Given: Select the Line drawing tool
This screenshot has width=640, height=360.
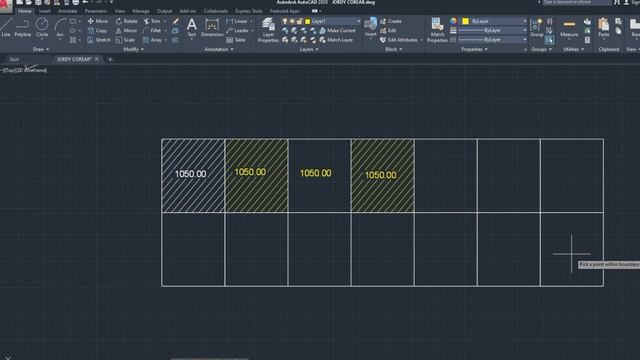Looking at the screenshot, I should point(5,27).
